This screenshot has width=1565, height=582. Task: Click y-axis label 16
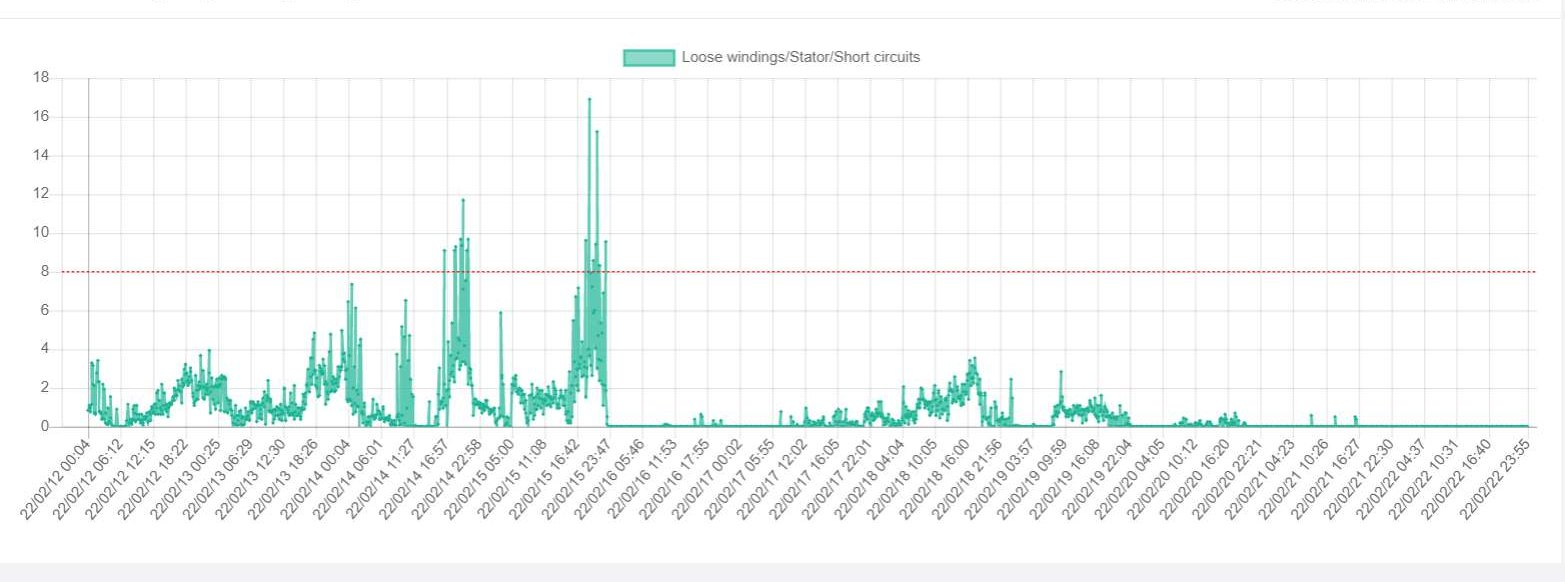[x=42, y=117]
